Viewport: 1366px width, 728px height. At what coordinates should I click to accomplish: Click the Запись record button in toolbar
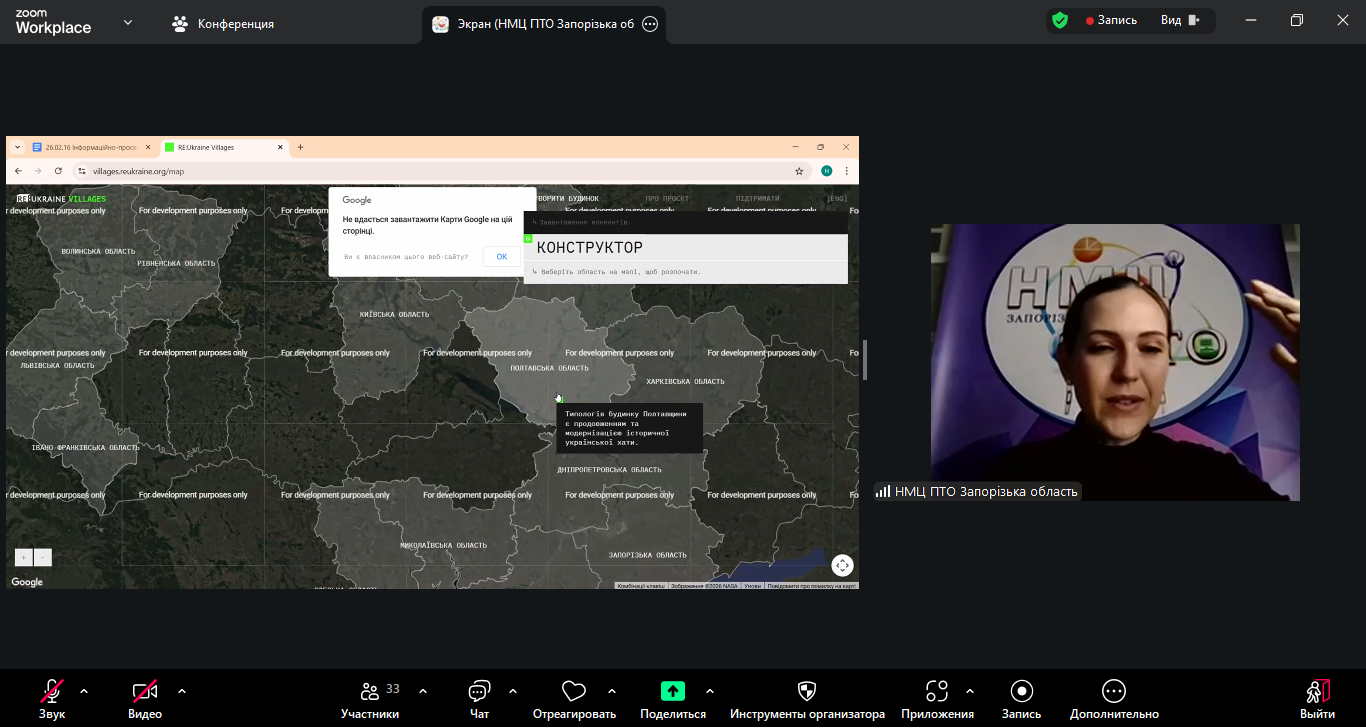click(1021, 699)
